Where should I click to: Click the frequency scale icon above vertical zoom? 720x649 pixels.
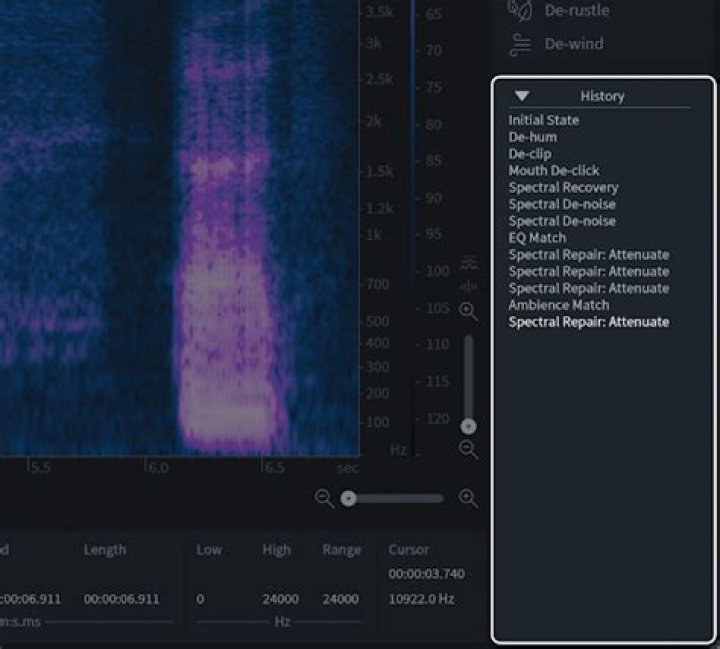click(x=468, y=263)
